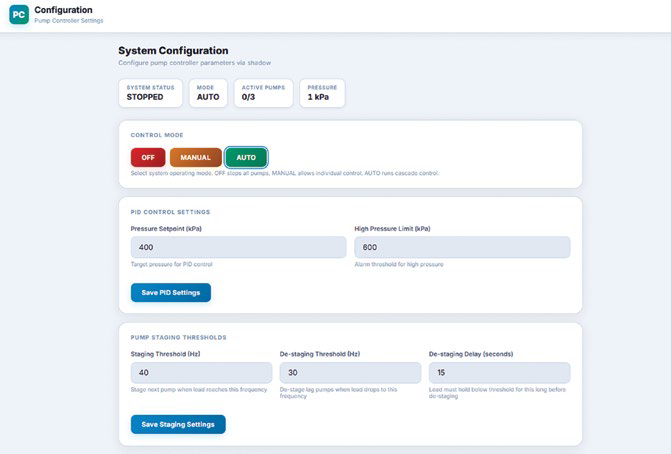
Task: Open the System Status STOPPED card
Action: (x=151, y=93)
